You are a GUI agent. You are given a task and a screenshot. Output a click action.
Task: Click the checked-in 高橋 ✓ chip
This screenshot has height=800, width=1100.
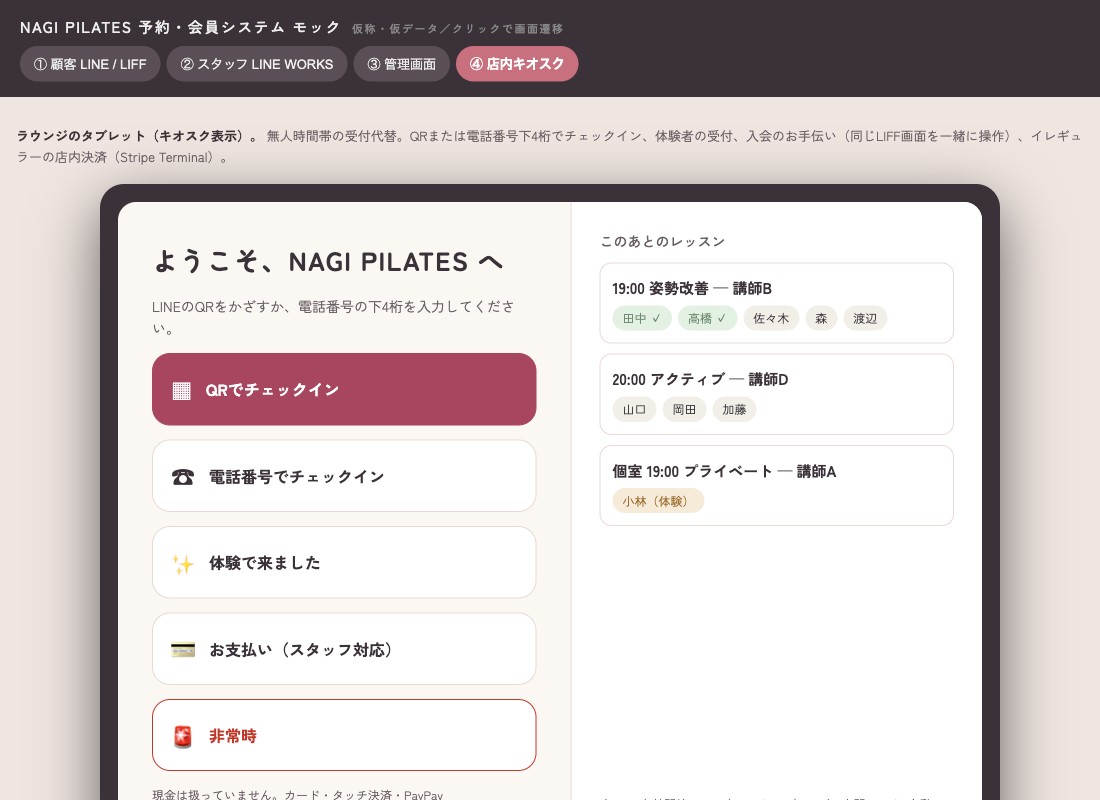707,319
